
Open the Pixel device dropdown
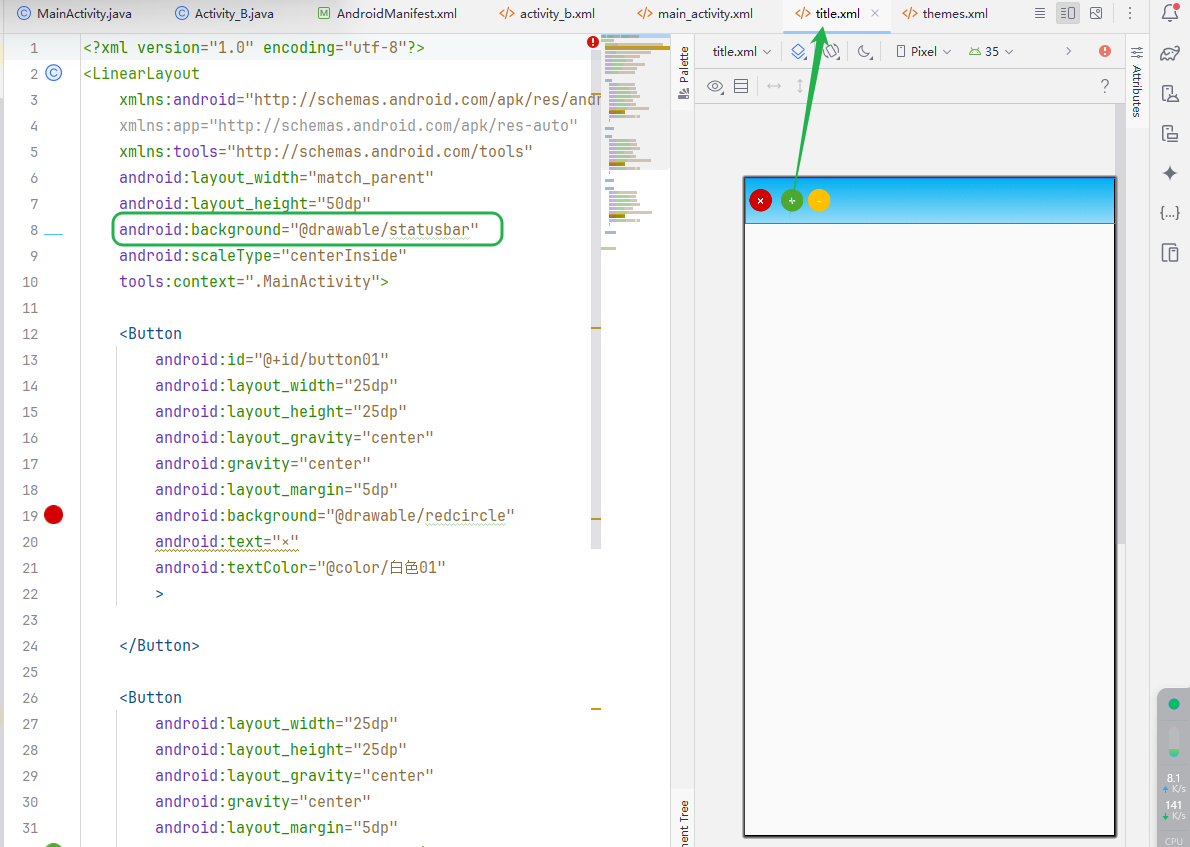click(x=924, y=52)
